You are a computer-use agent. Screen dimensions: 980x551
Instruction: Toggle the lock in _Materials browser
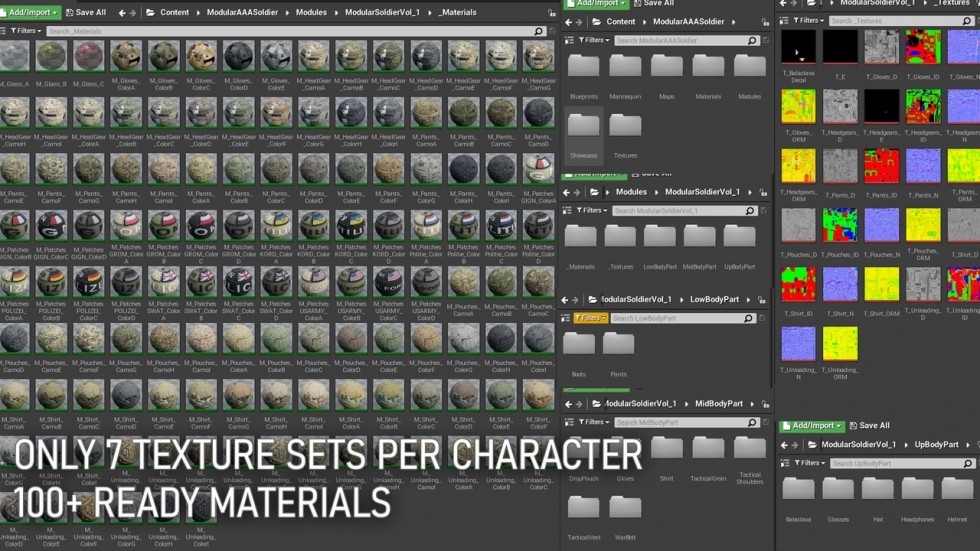point(551,13)
